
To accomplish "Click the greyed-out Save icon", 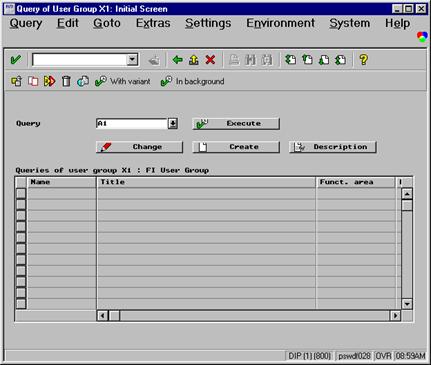I will click(x=154, y=60).
